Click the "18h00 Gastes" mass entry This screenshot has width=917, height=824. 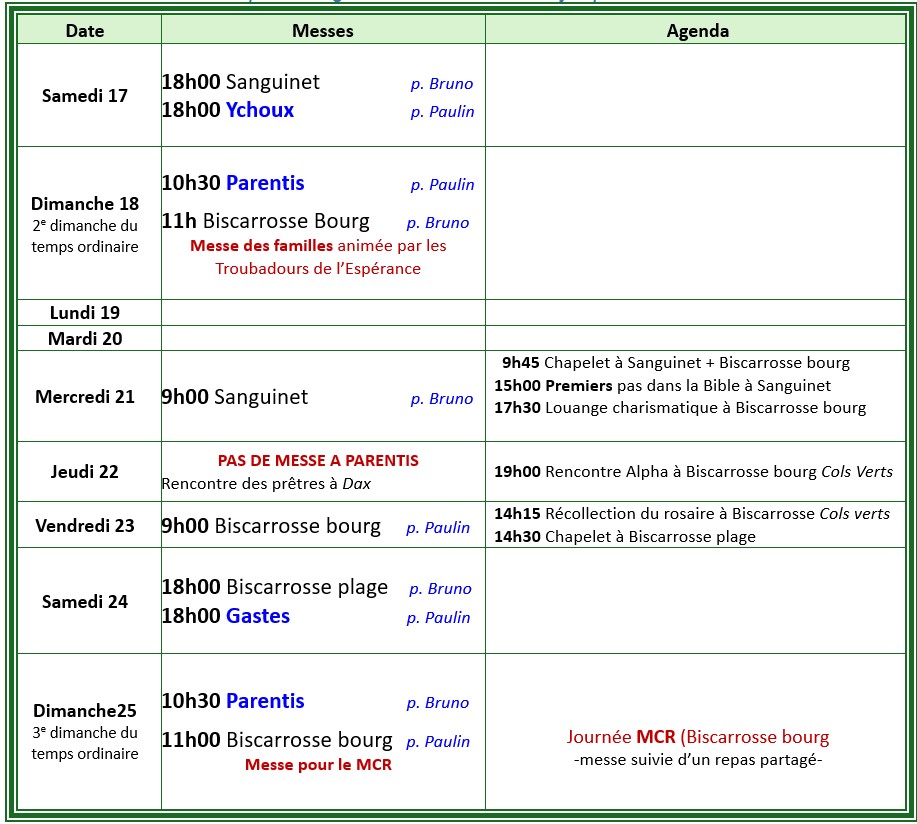(x=226, y=616)
